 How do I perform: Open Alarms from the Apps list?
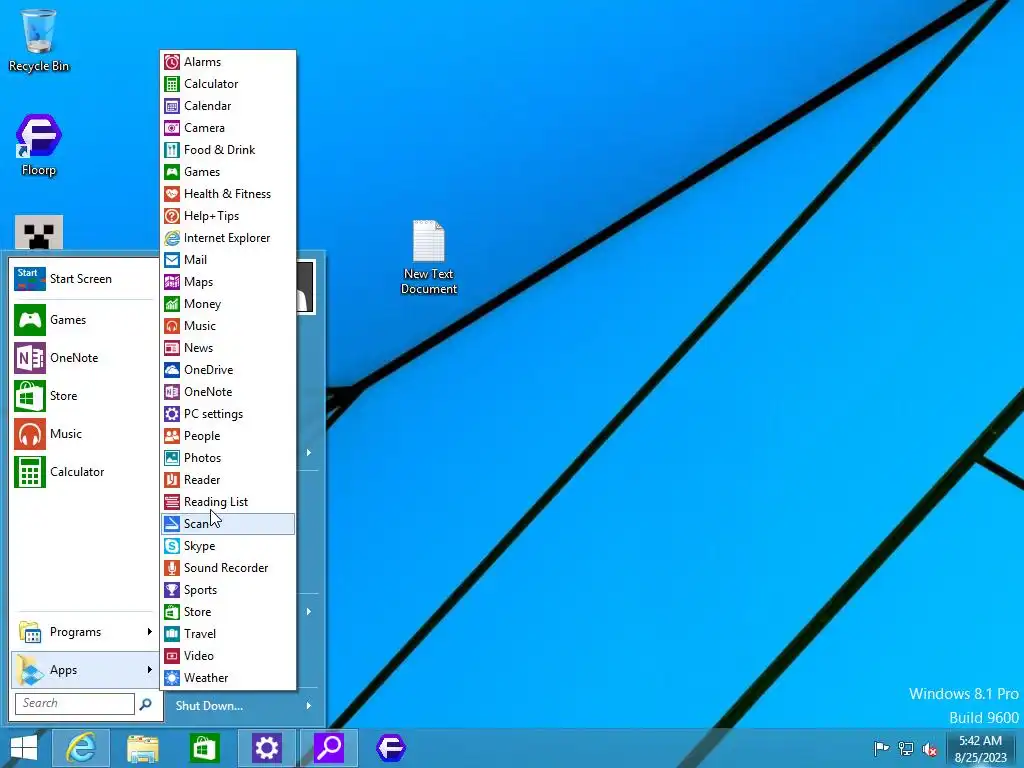tap(228, 62)
